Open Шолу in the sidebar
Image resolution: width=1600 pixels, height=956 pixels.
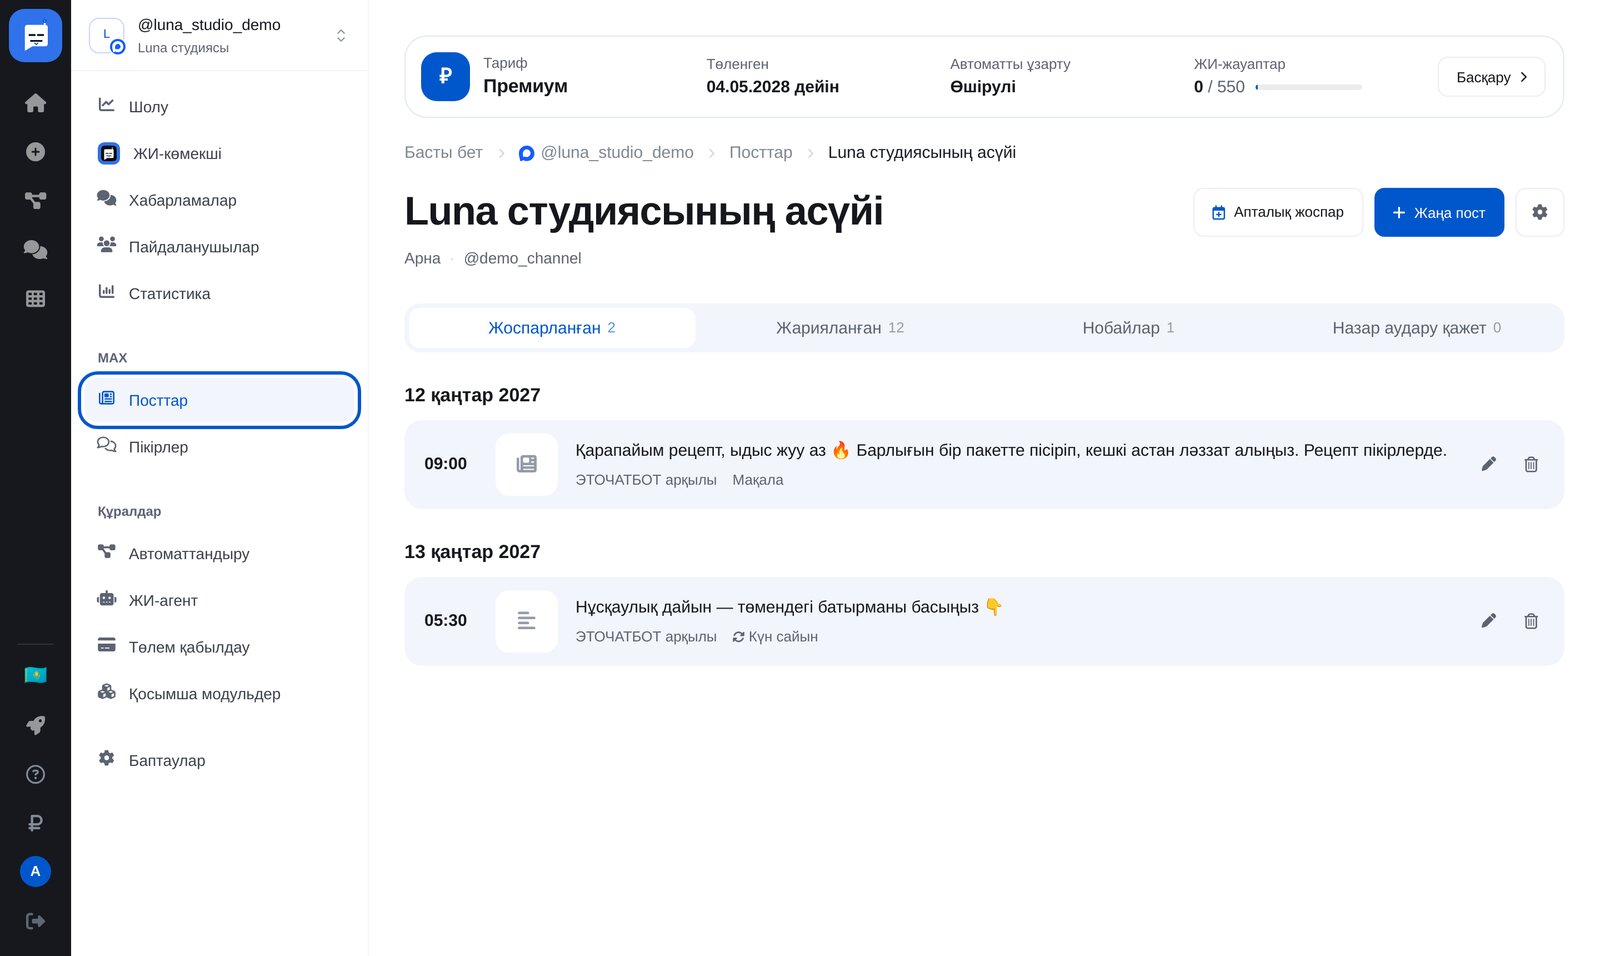pyautogui.click(x=220, y=107)
